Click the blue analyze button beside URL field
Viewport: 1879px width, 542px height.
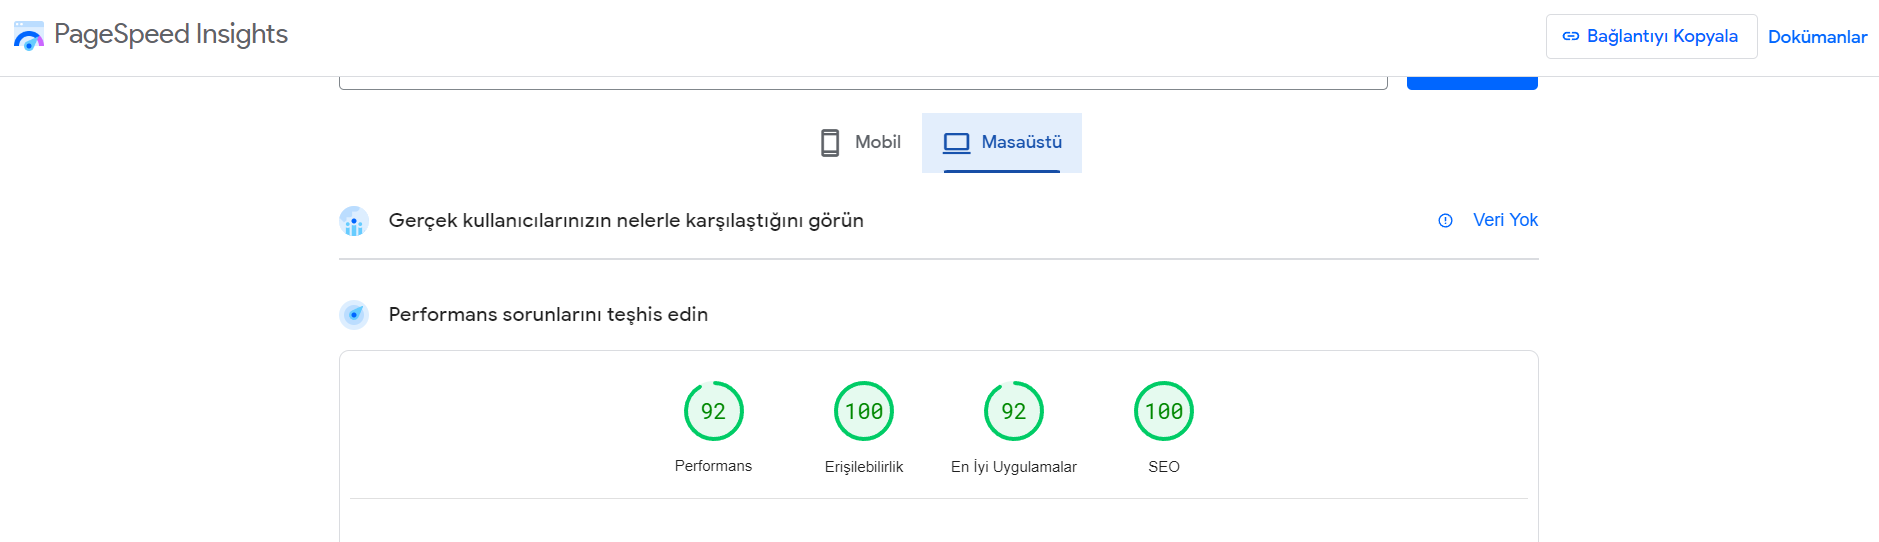pos(1472,82)
